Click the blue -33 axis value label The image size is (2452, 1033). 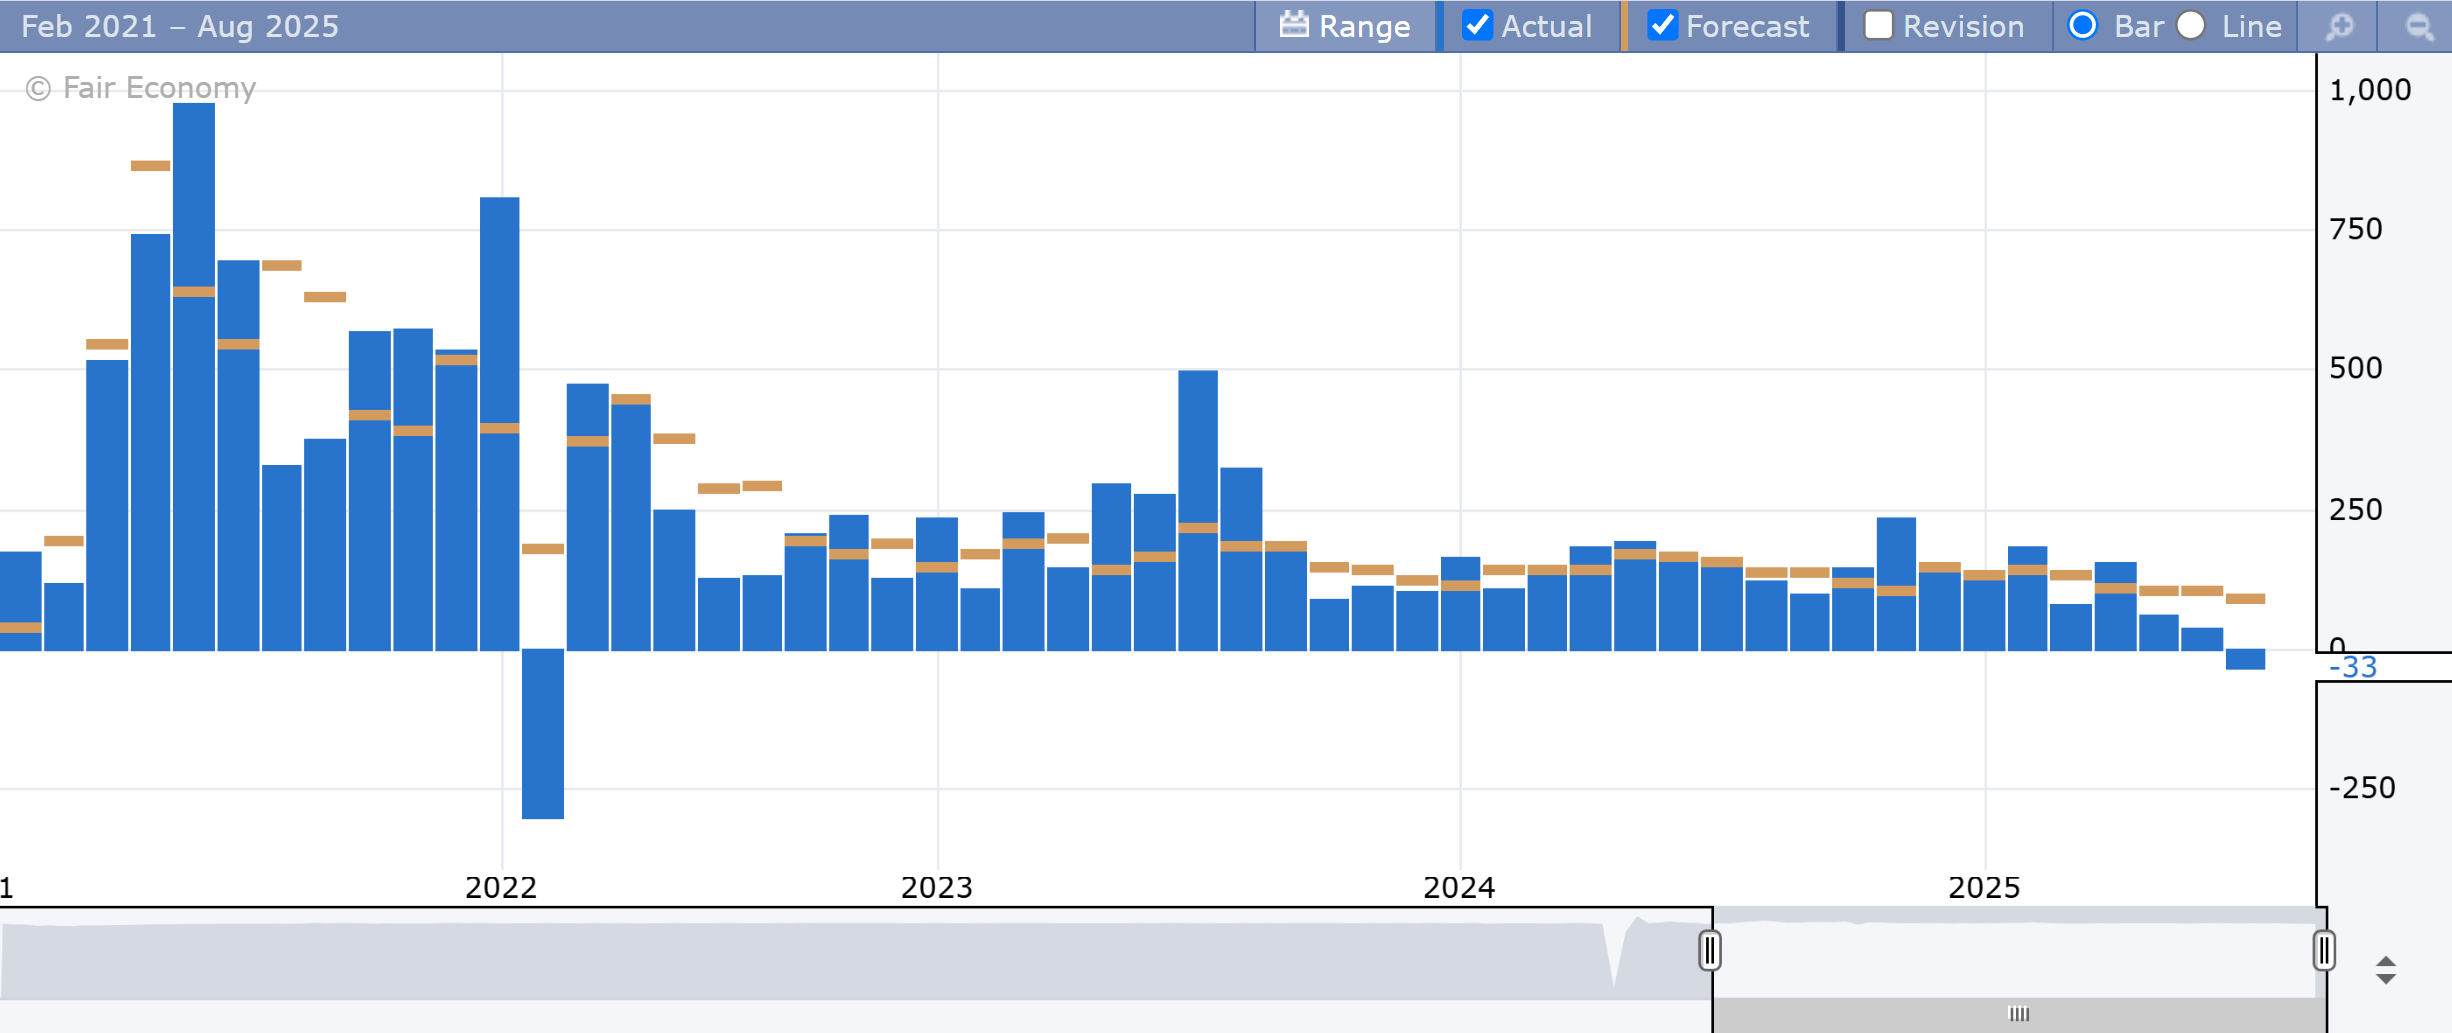pos(2352,667)
